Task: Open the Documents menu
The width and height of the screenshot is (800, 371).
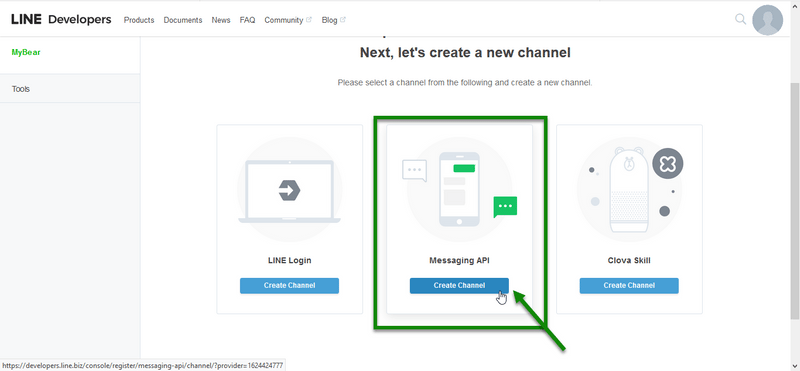Action: pyautogui.click(x=183, y=20)
